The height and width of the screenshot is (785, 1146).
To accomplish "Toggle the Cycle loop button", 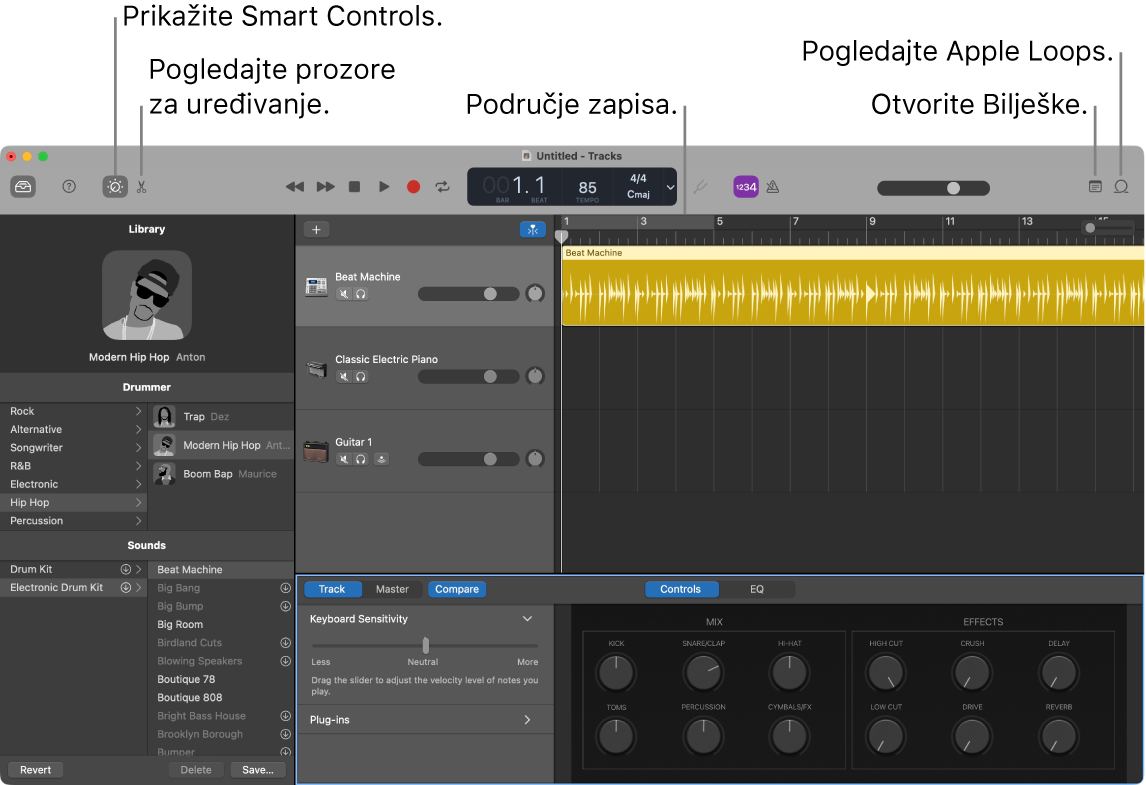I will point(442,187).
